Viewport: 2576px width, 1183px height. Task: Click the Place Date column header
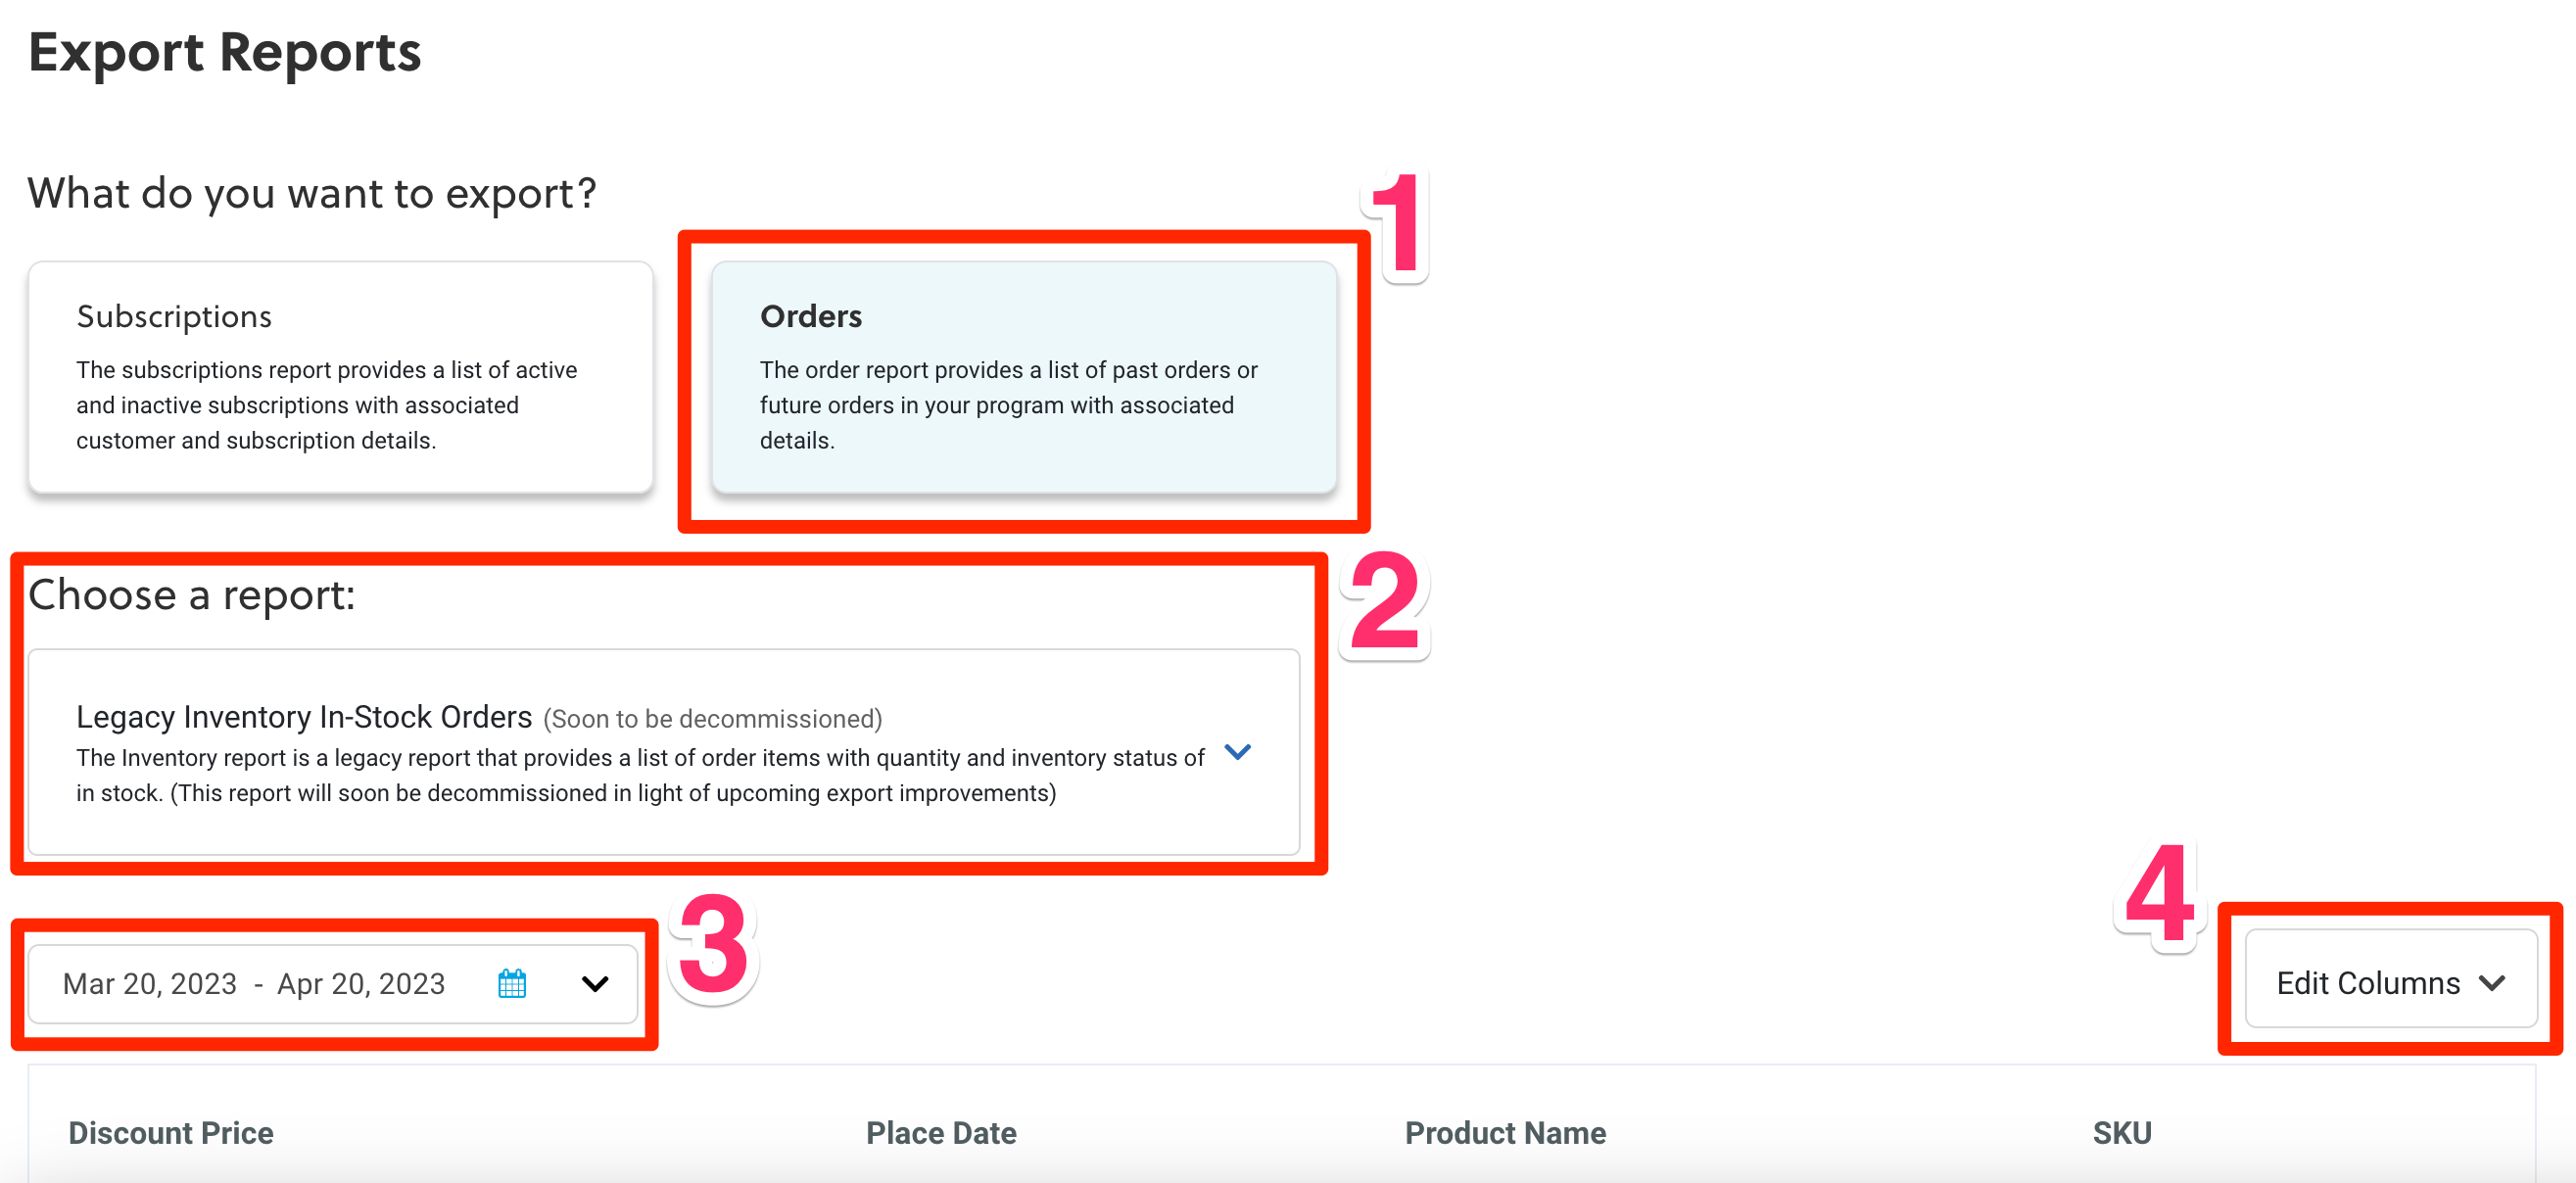click(x=941, y=1132)
